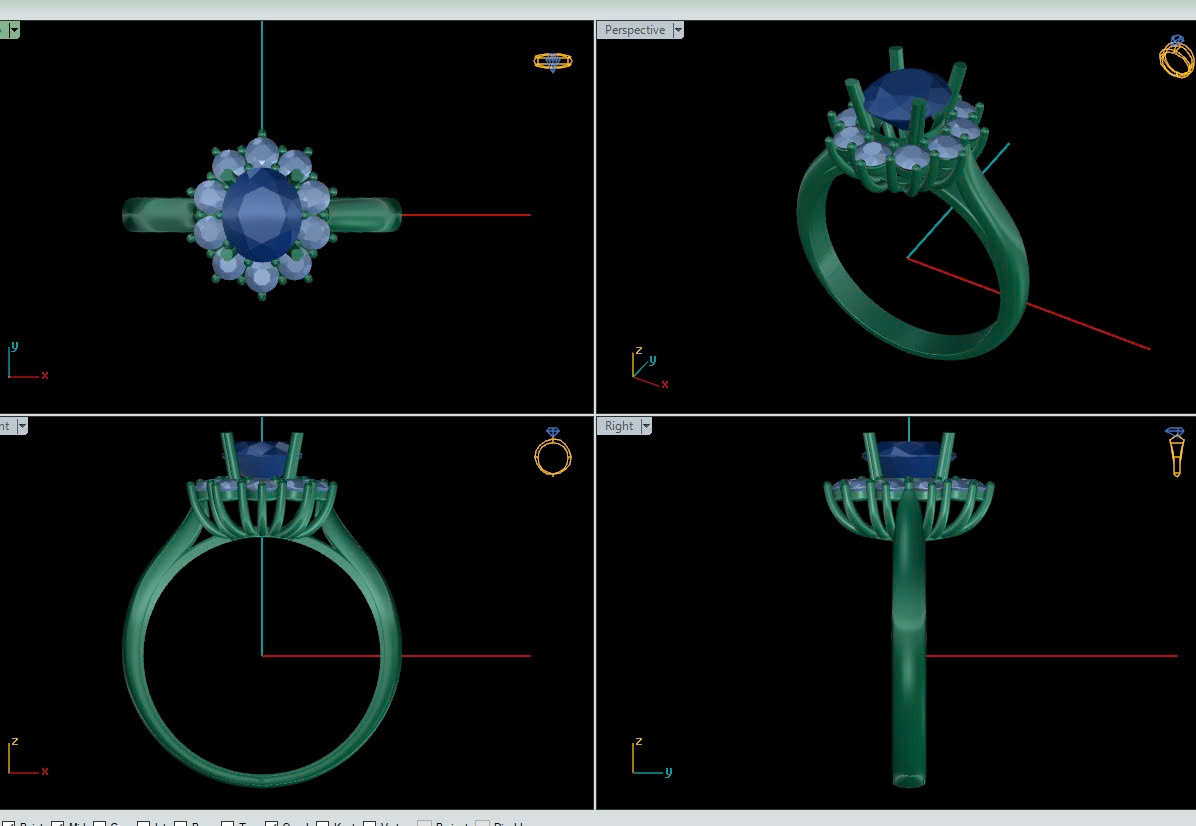1196x826 pixels.
Task: Select the blue oval center stone in Top view
Action: [x=261, y=213]
